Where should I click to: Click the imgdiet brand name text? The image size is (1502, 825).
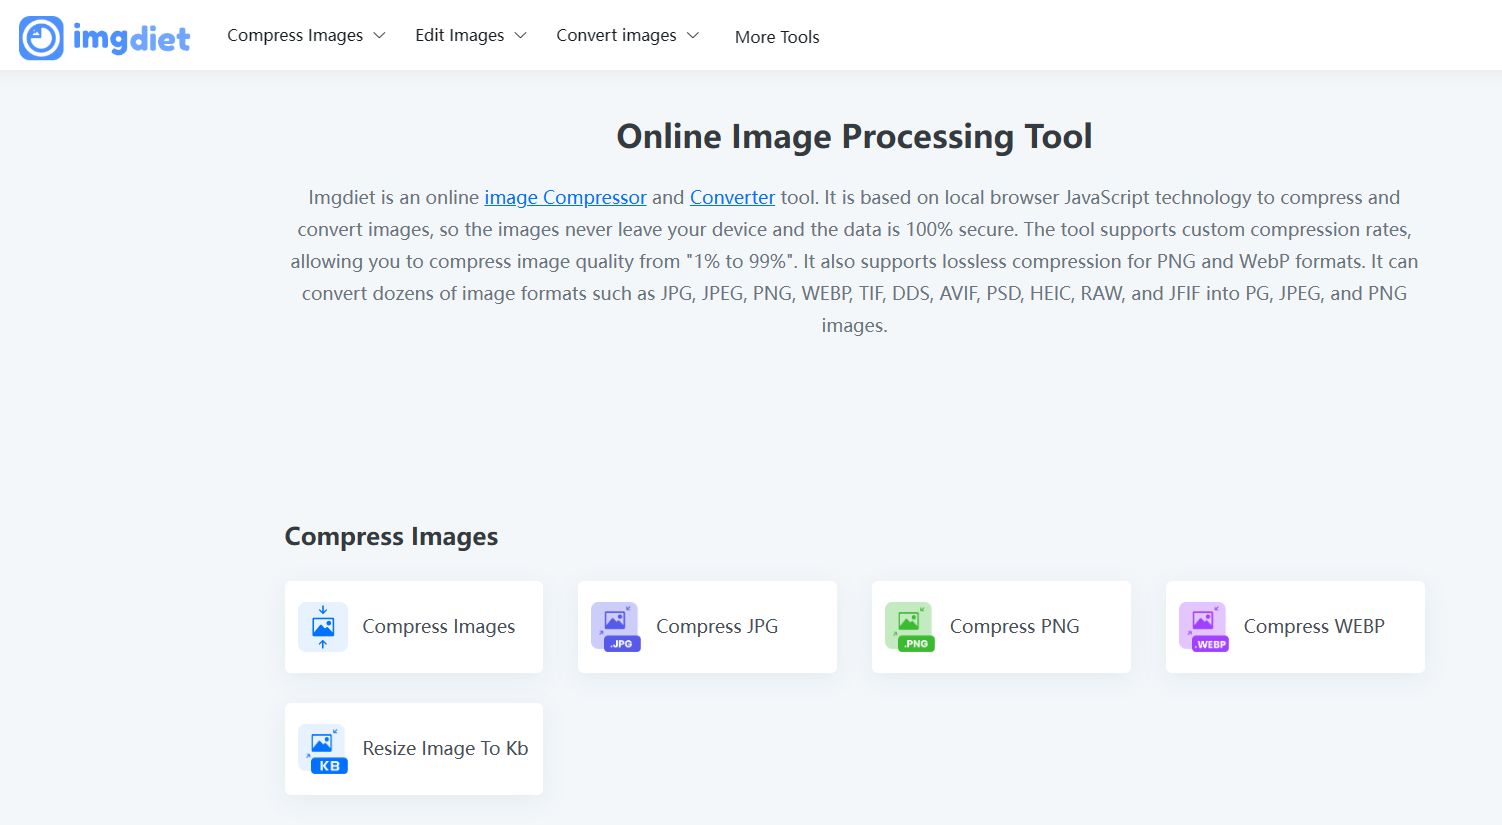[131, 38]
